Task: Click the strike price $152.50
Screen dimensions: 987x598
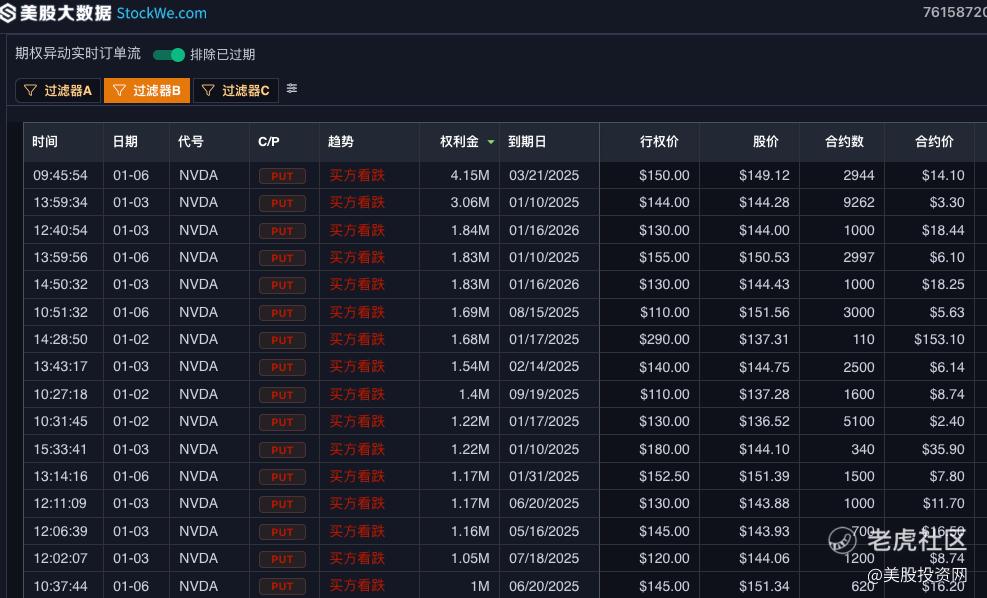Action: [664, 477]
